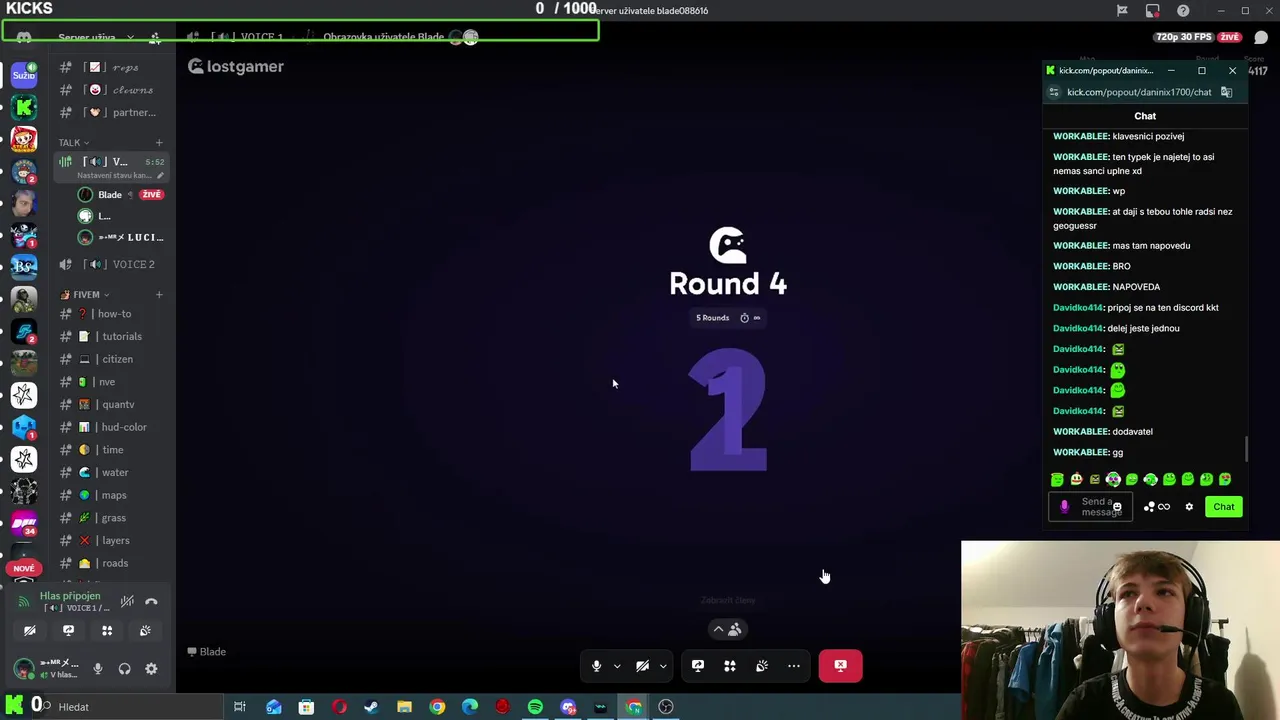Disconnect from voice with the hang-up icon
The height and width of the screenshot is (720, 1280).
(151, 601)
